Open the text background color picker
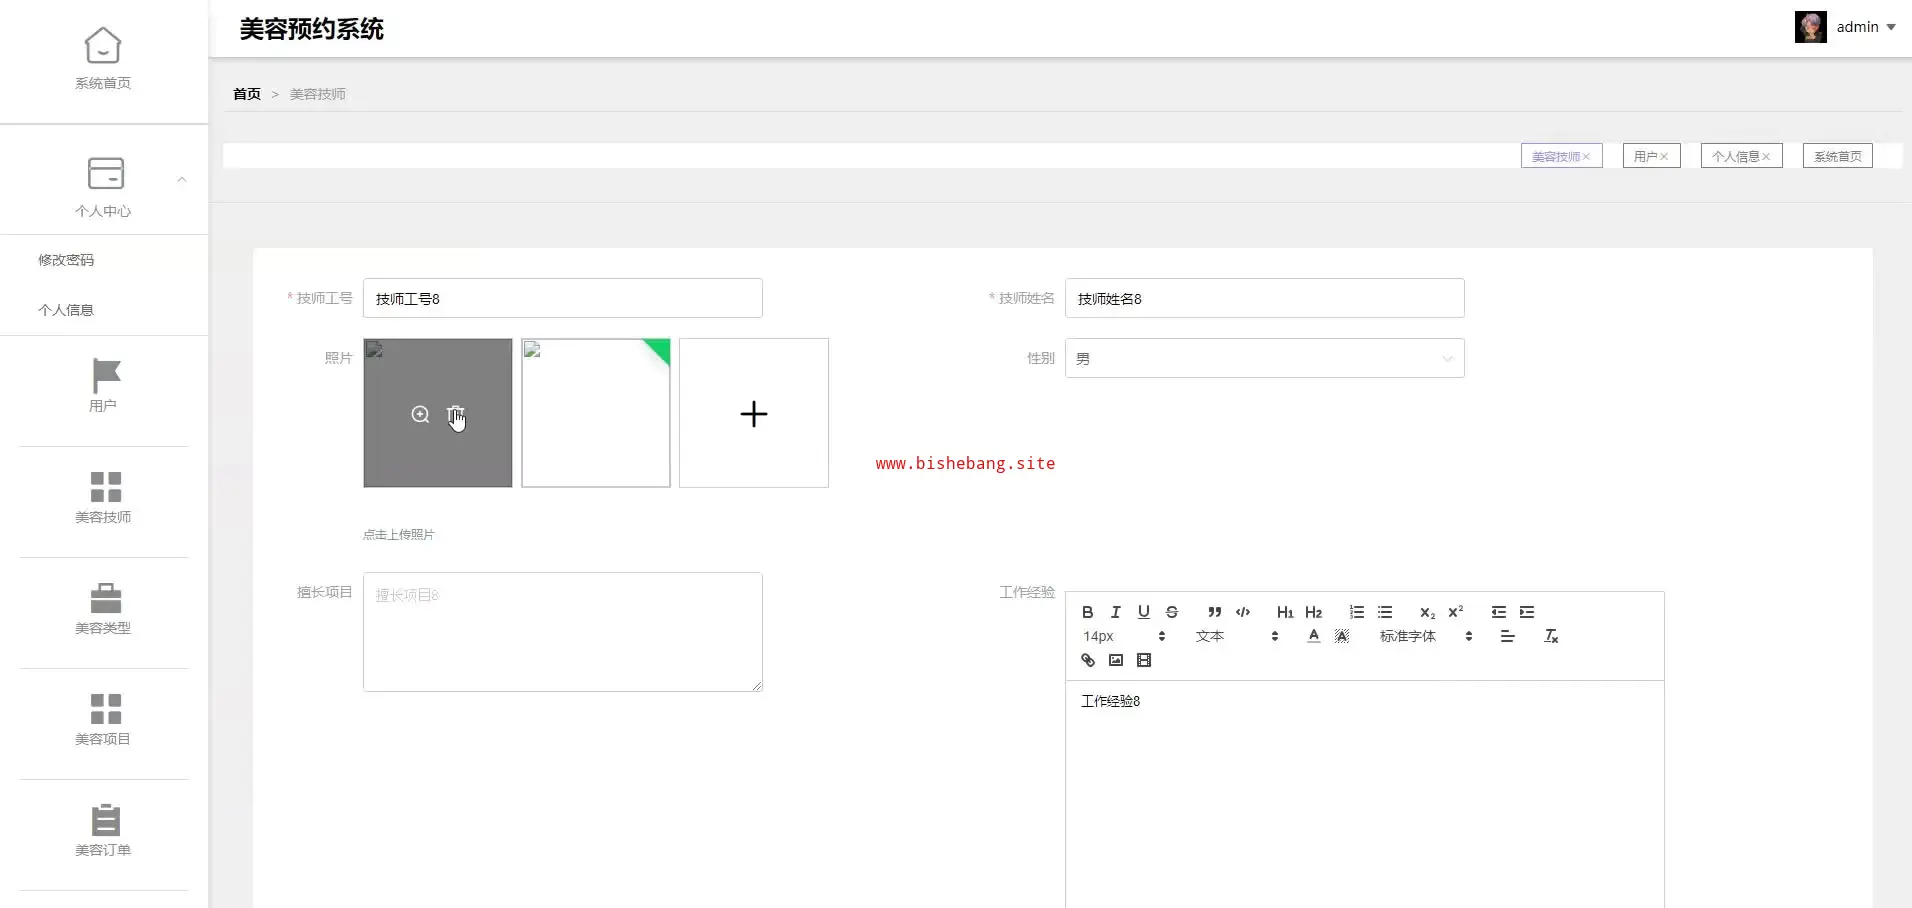The image size is (1912, 908). 1342,636
